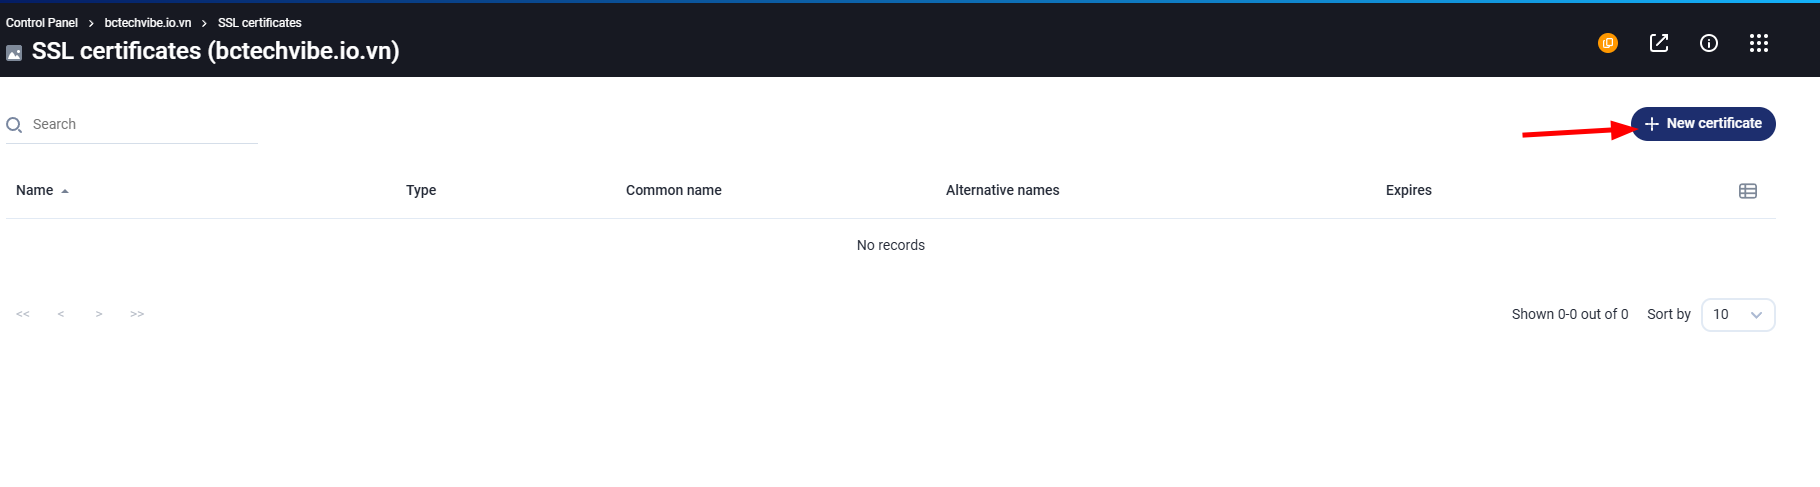The height and width of the screenshot is (487, 1820).
Task: Open the rows-per-page dropdown showing 10
Action: pyautogui.click(x=1738, y=314)
